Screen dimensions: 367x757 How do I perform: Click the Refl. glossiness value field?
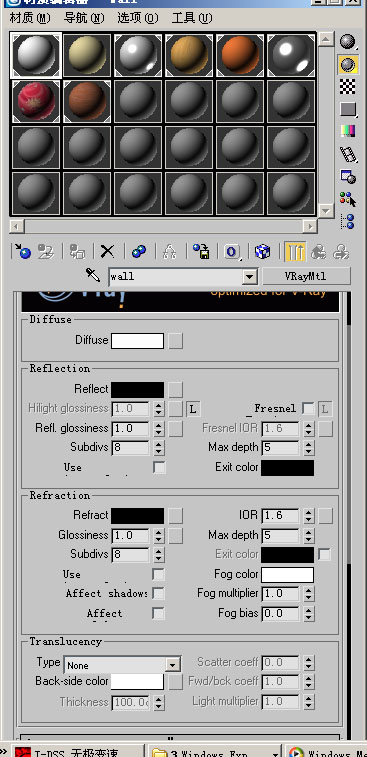[131, 429]
